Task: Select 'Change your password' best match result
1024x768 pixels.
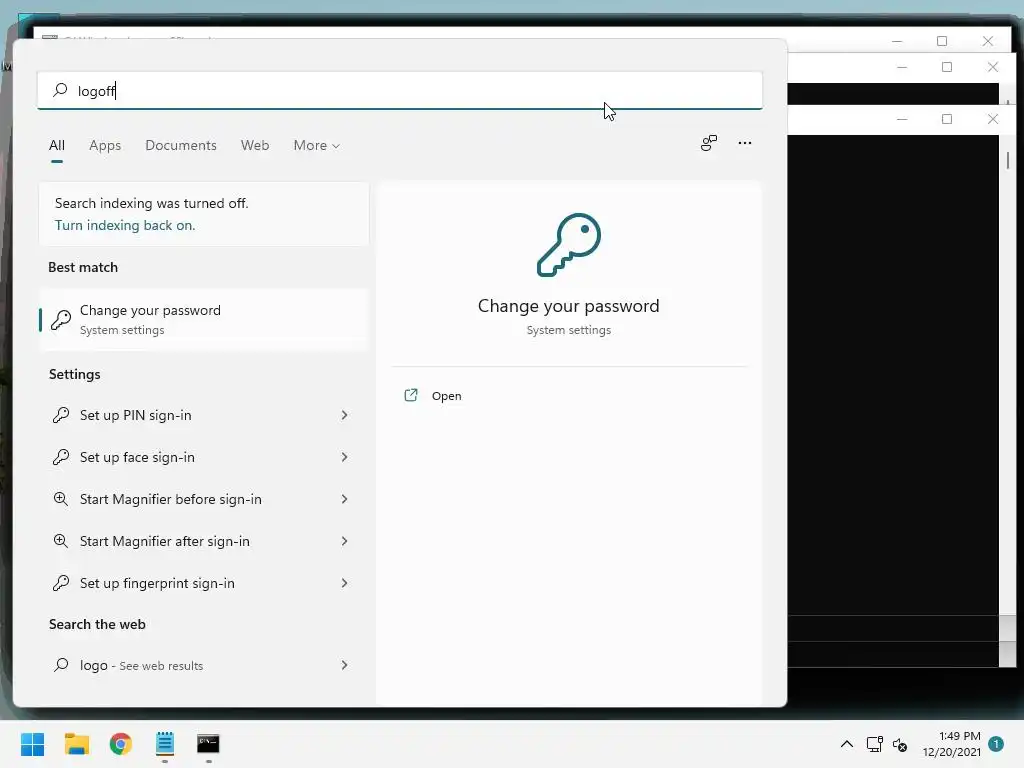Action: coord(204,319)
